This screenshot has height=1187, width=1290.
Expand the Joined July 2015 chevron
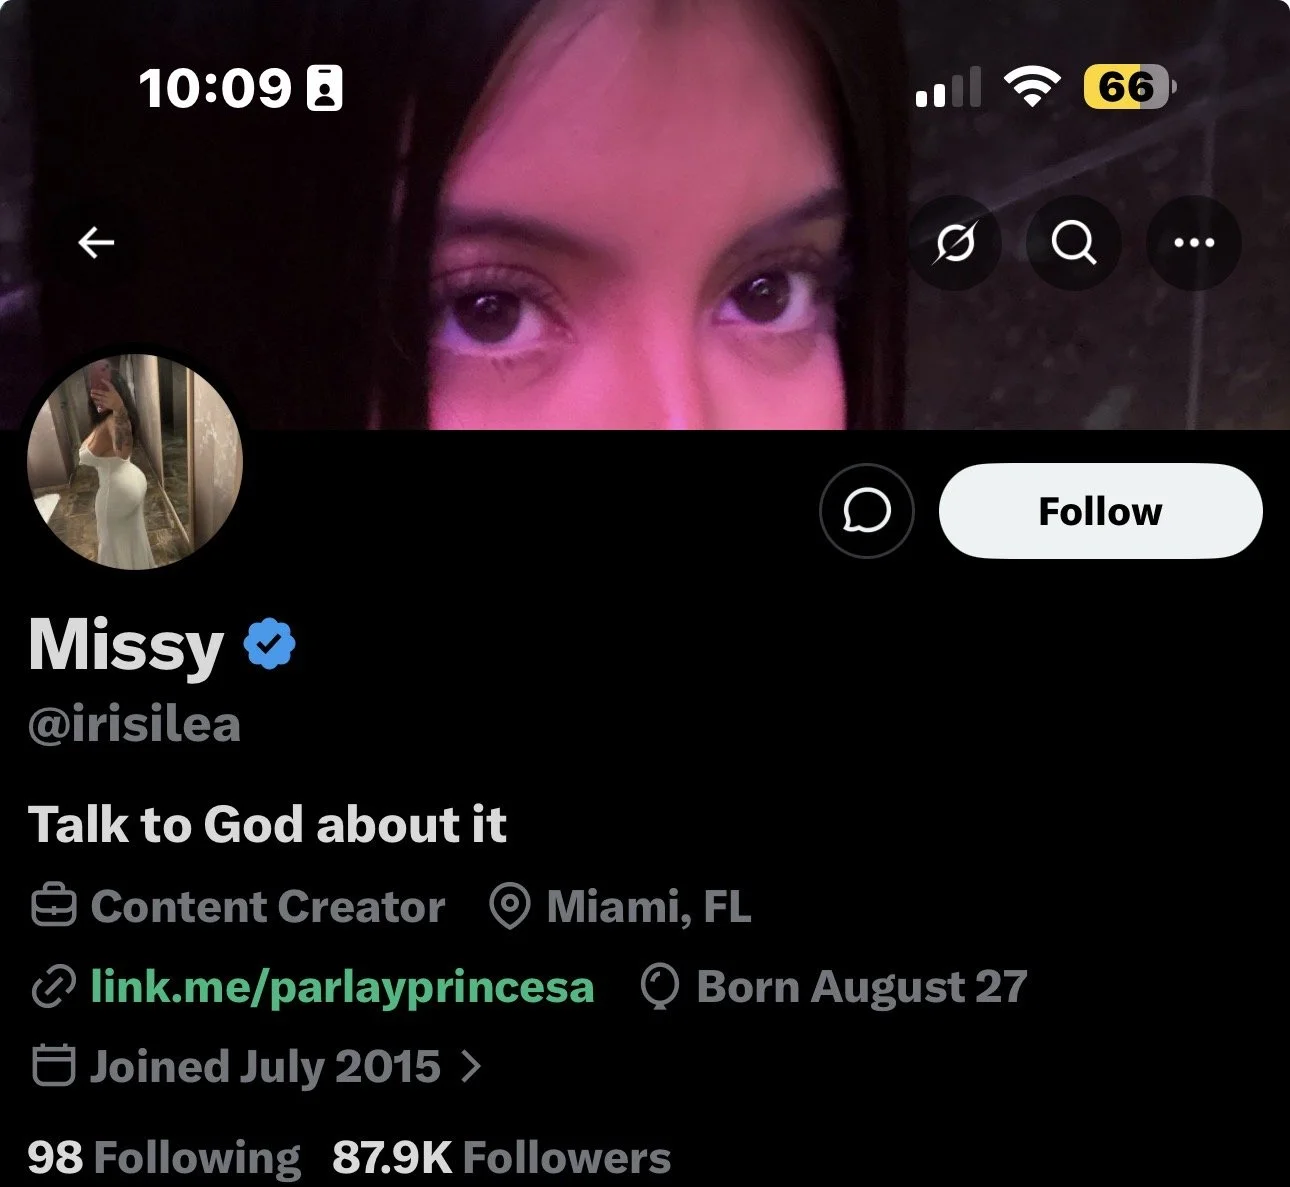pyautogui.click(x=471, y=1067)
